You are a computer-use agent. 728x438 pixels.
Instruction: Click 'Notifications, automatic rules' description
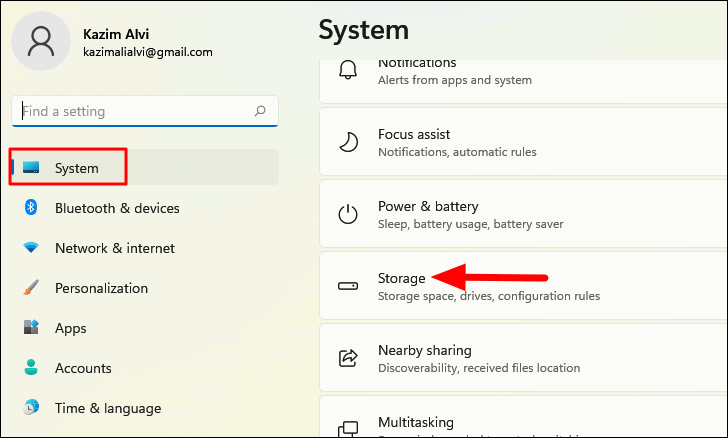[457, 152]
